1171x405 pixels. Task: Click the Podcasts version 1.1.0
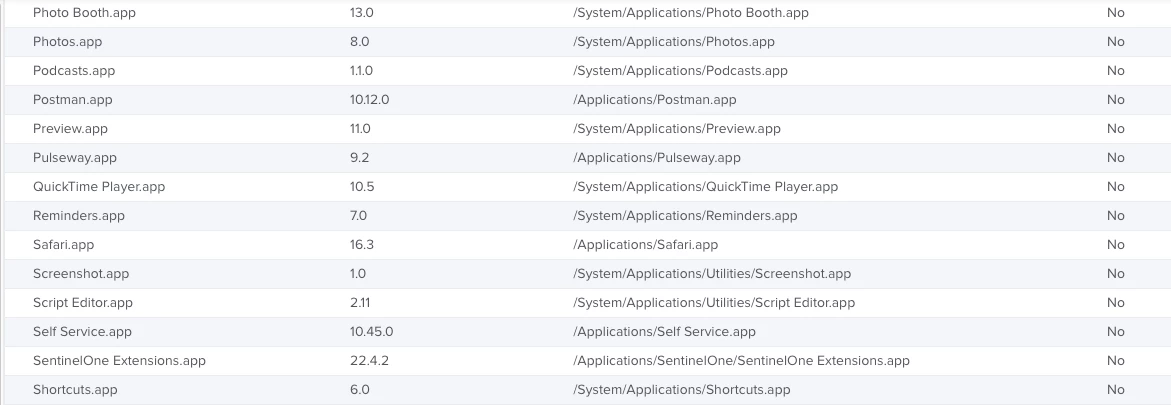point(361,71)
